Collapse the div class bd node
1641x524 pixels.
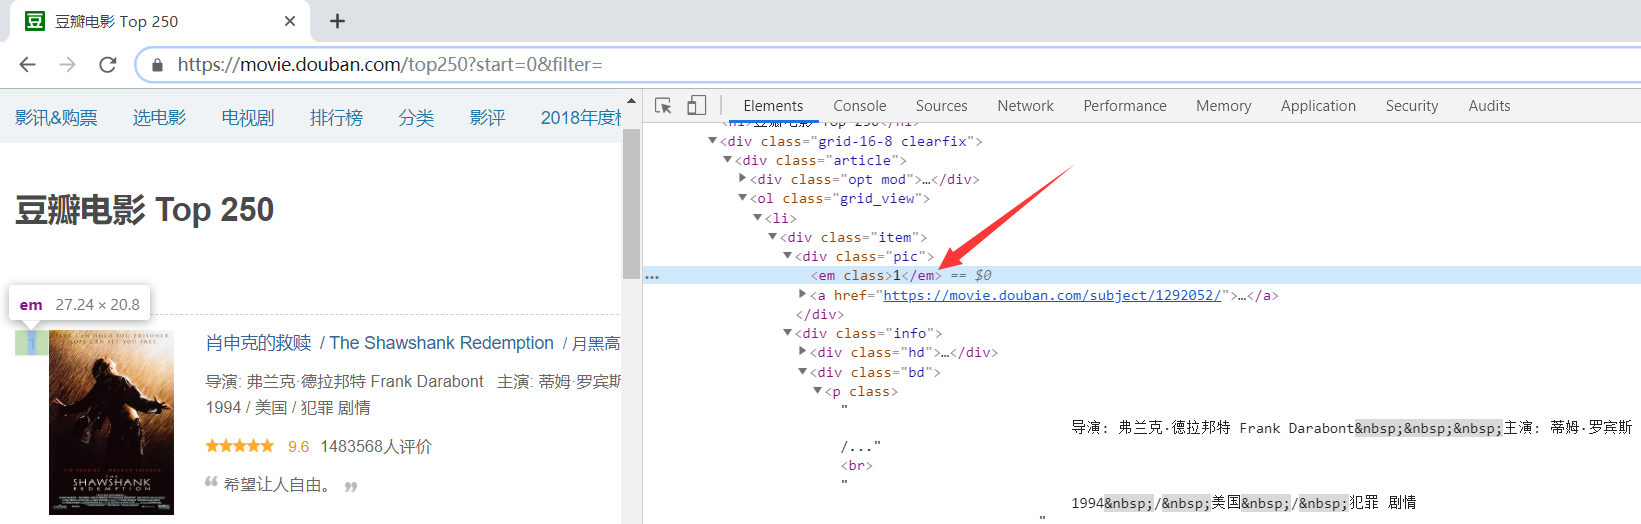[802, 372]
